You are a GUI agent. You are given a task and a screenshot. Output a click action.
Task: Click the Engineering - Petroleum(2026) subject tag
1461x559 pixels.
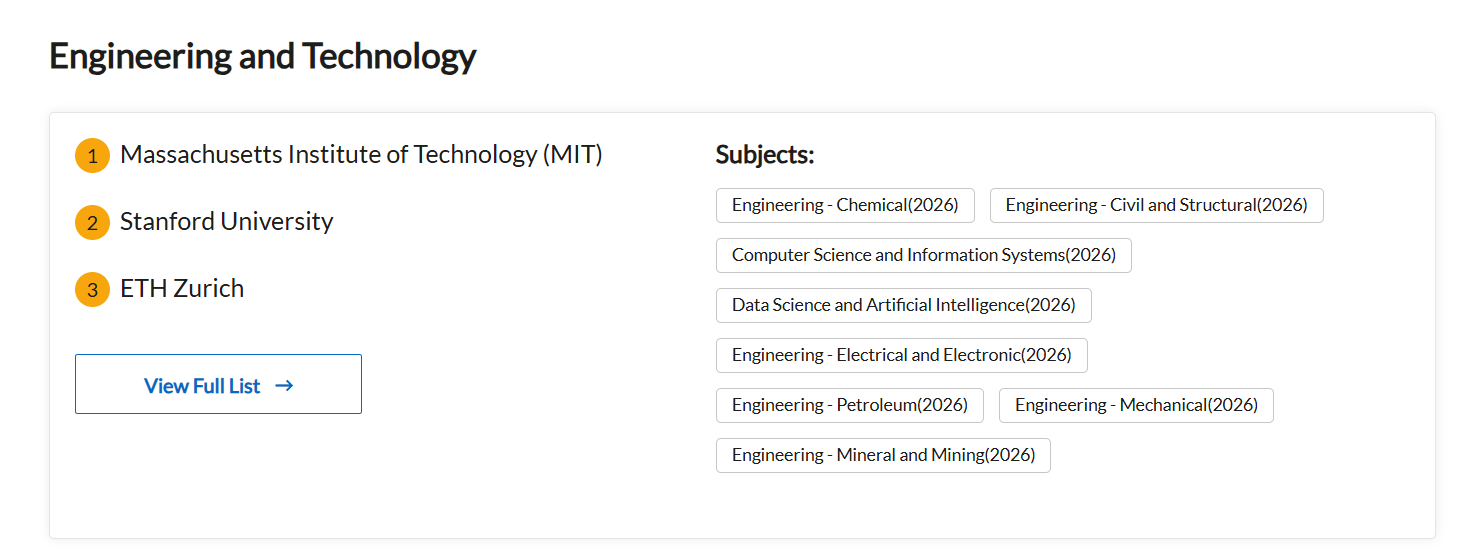[849, 405]
